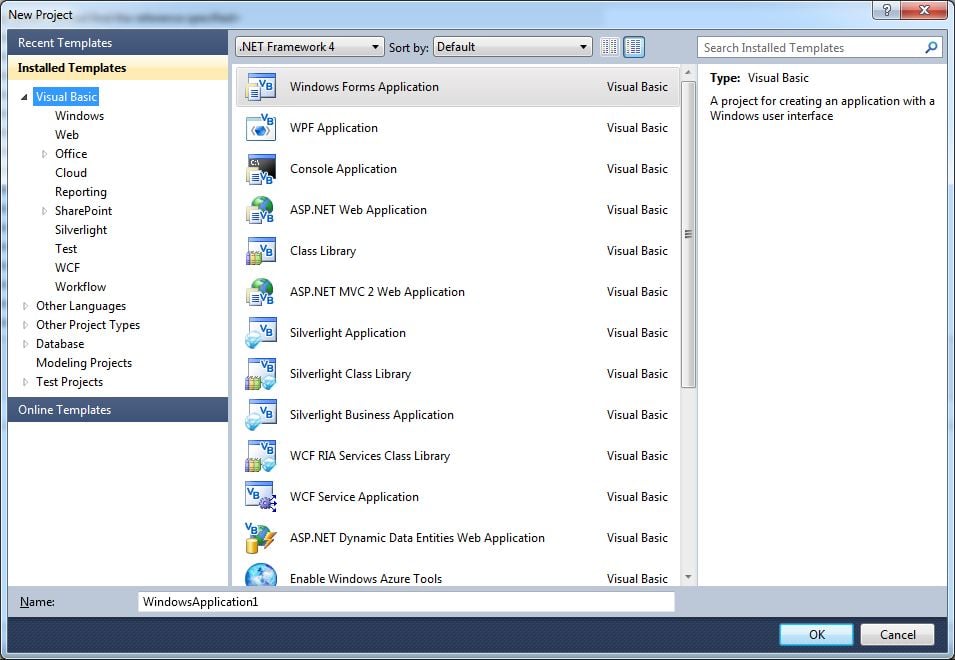
Task: Select the Windows Forms Application template icon
Action: [261, 86]
